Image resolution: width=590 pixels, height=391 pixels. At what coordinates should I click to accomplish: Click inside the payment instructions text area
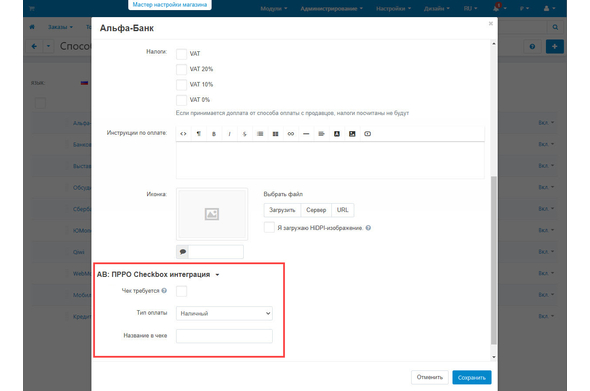pyautogui.click(x=330, y=160)
